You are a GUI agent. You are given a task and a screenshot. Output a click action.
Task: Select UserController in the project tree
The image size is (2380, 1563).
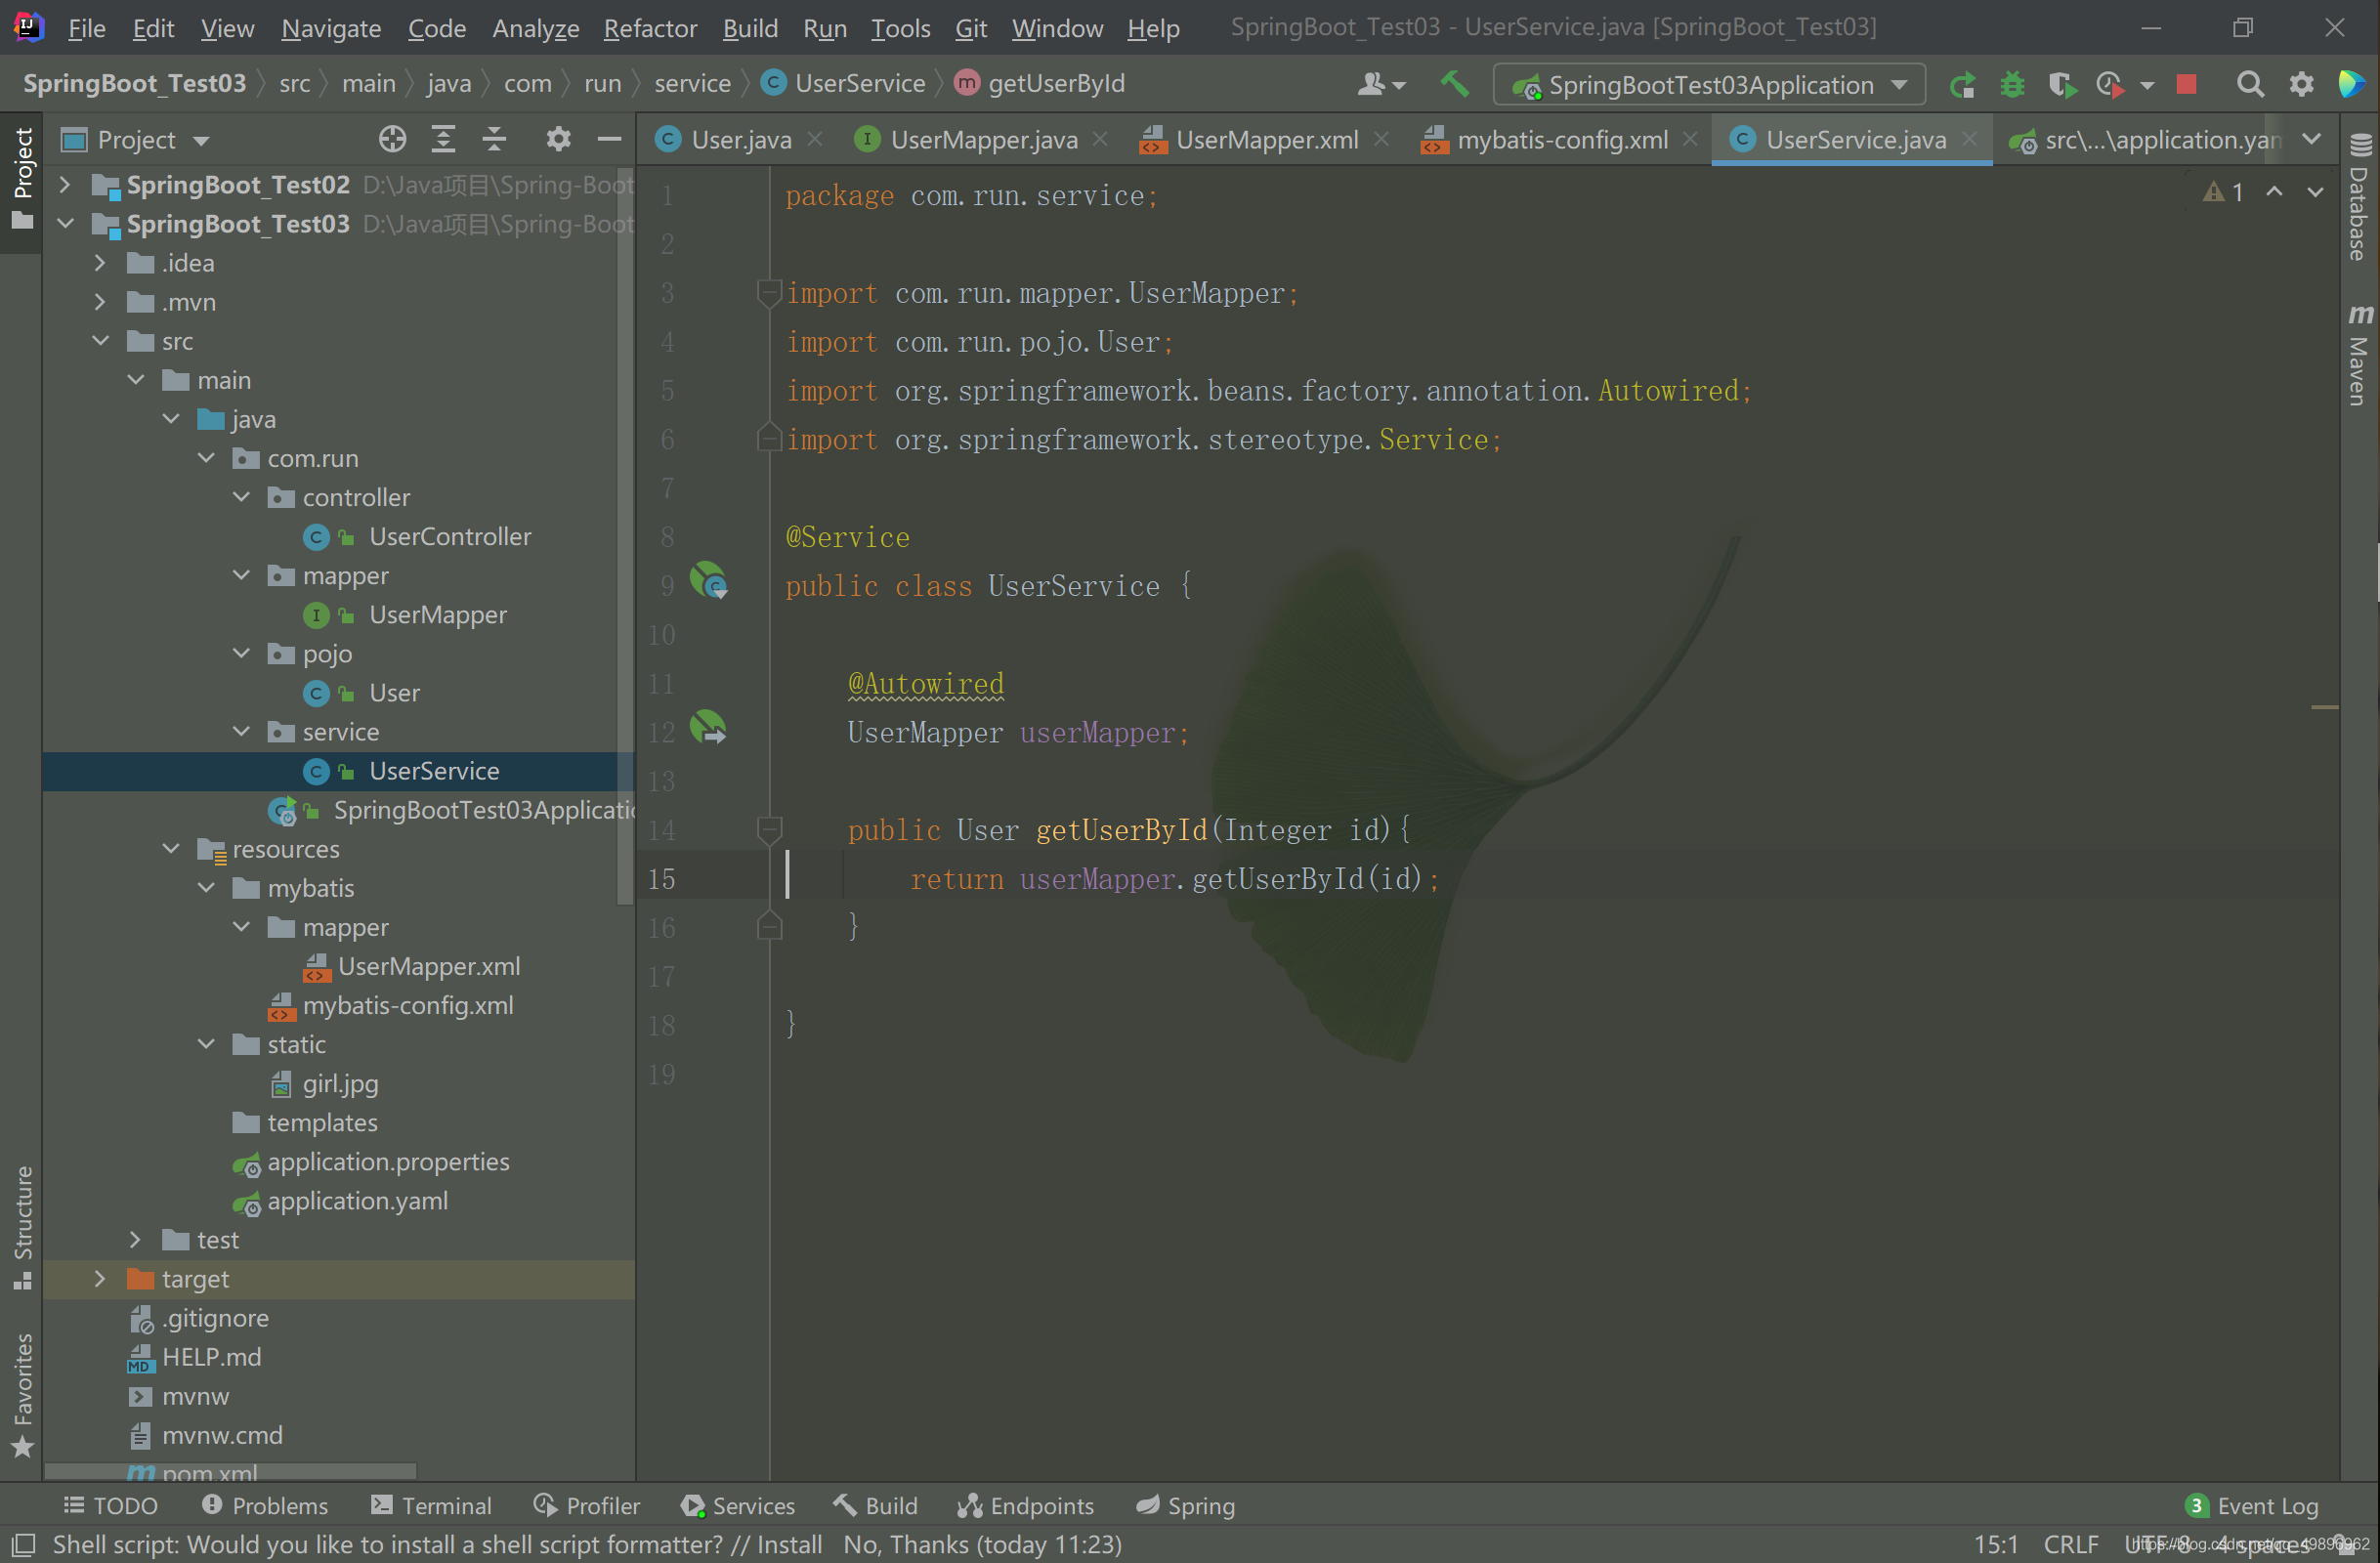(450, 536)
